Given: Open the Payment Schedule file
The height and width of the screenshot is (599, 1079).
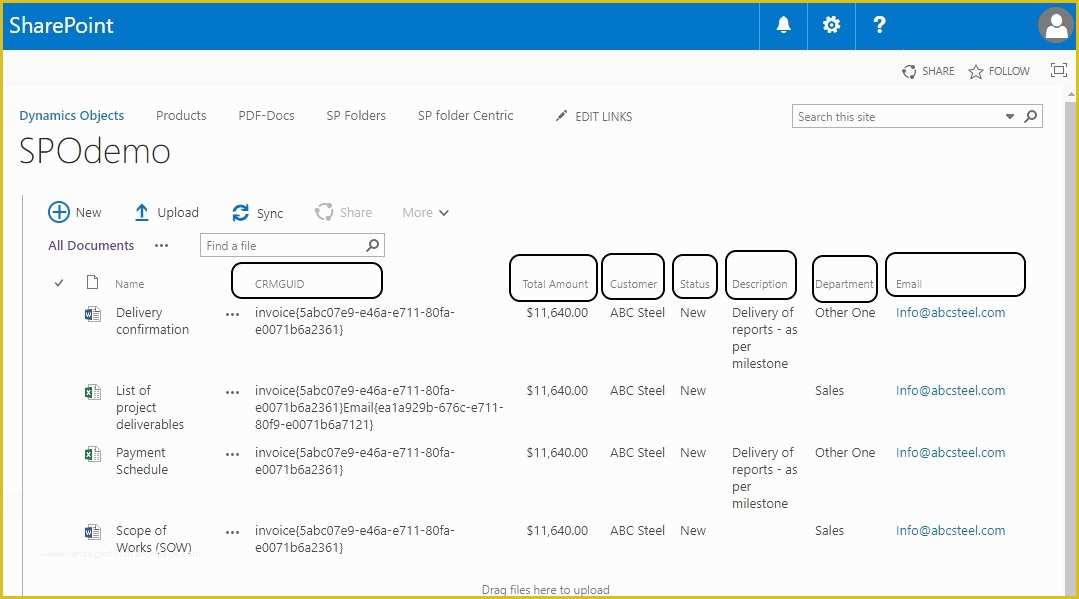Looking at the screenshot, I should (142, 461).
